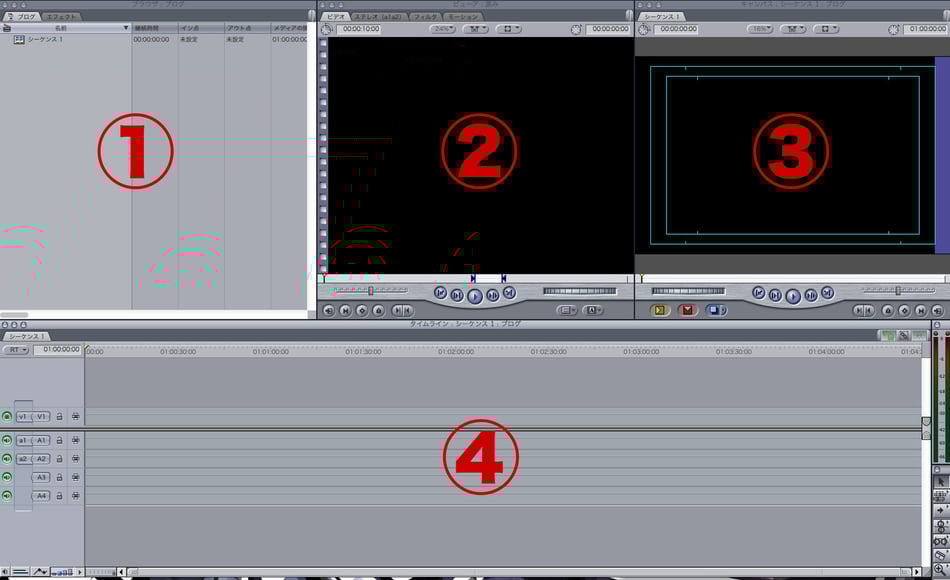Click the Canvas shuttle slider handle

898,291
